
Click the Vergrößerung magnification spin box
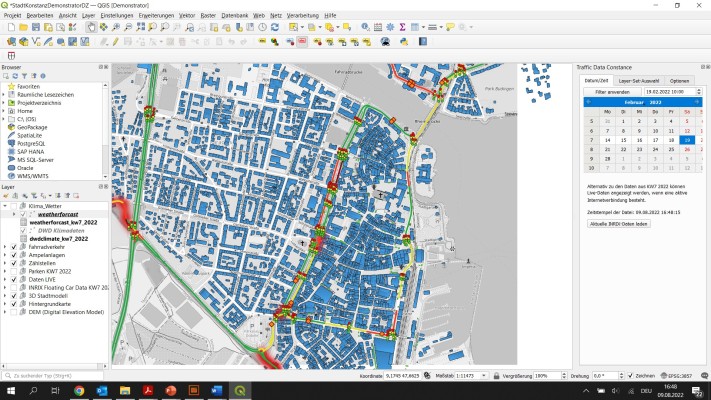click(x=550, y=376)
